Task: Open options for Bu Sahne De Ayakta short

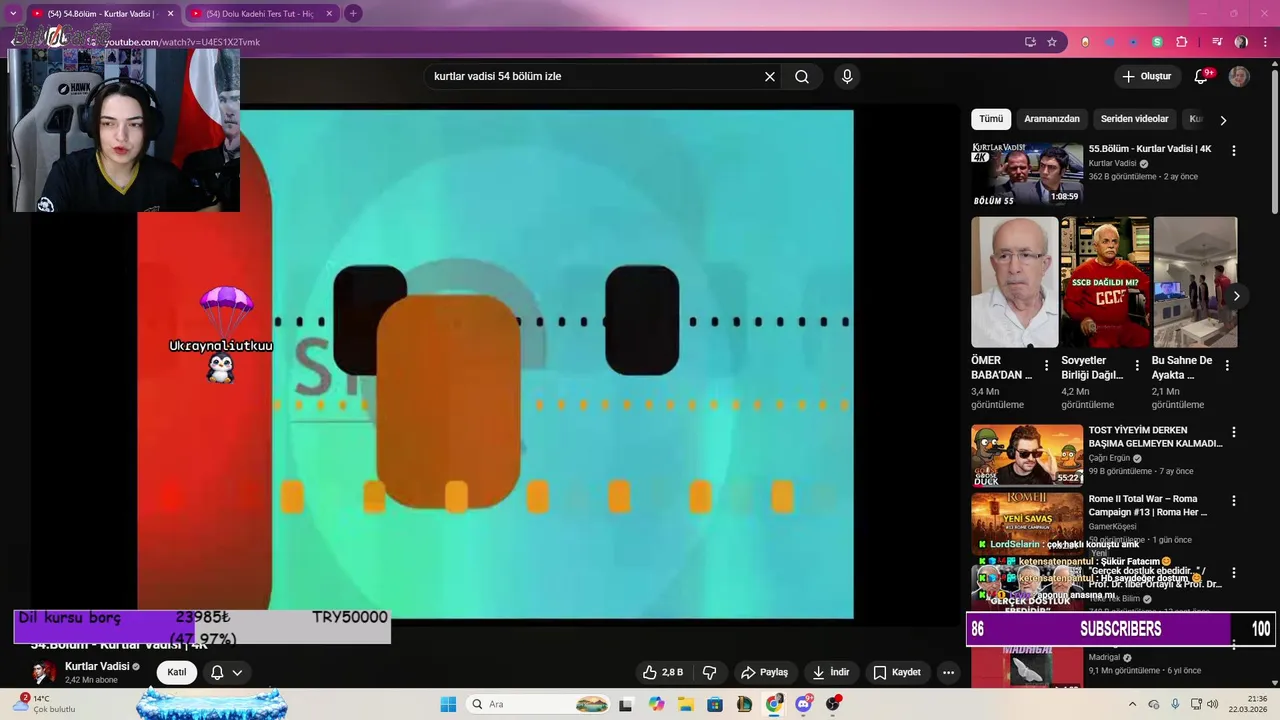Action: (x=1227, y=366)
